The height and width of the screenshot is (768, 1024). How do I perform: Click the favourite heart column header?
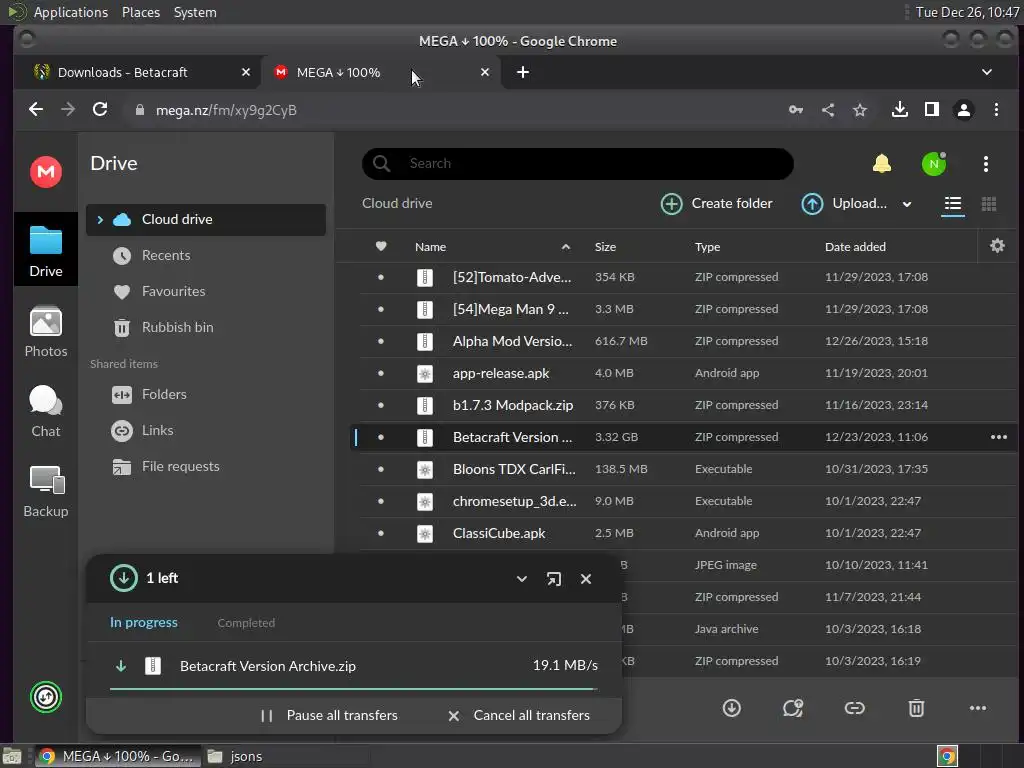381,246
